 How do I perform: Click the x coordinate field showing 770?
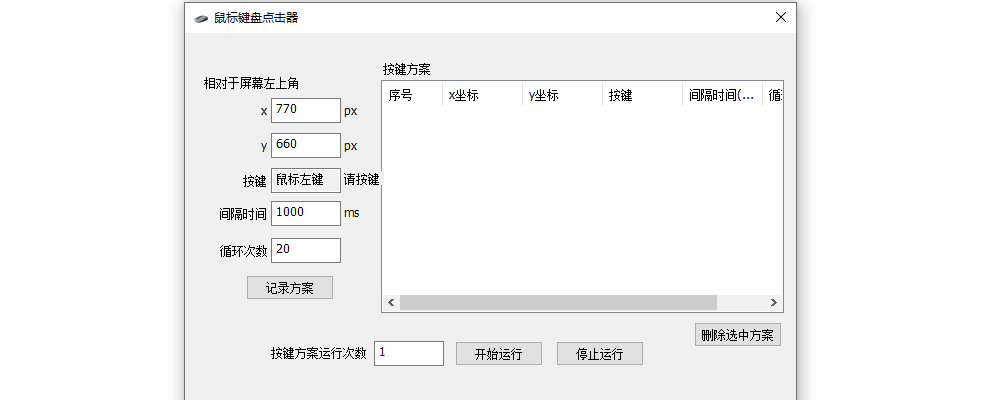coord(305,110)
